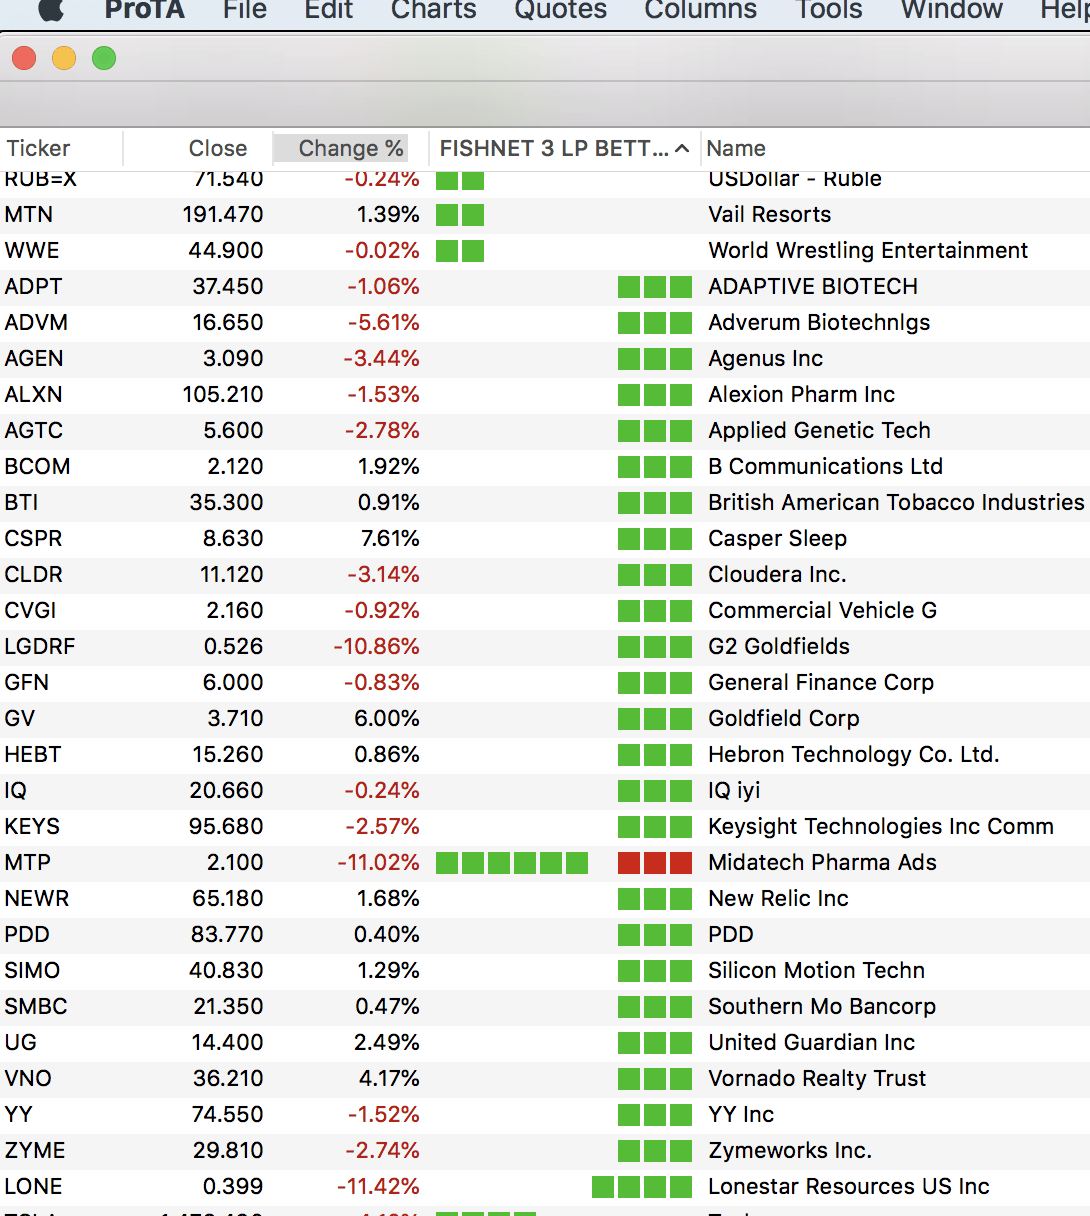The height and width of the screenshot is (1216, 1090).
Task: Click the Zymeworks Inc. name
Action: pyautogui.click(x=790, y=1150)
